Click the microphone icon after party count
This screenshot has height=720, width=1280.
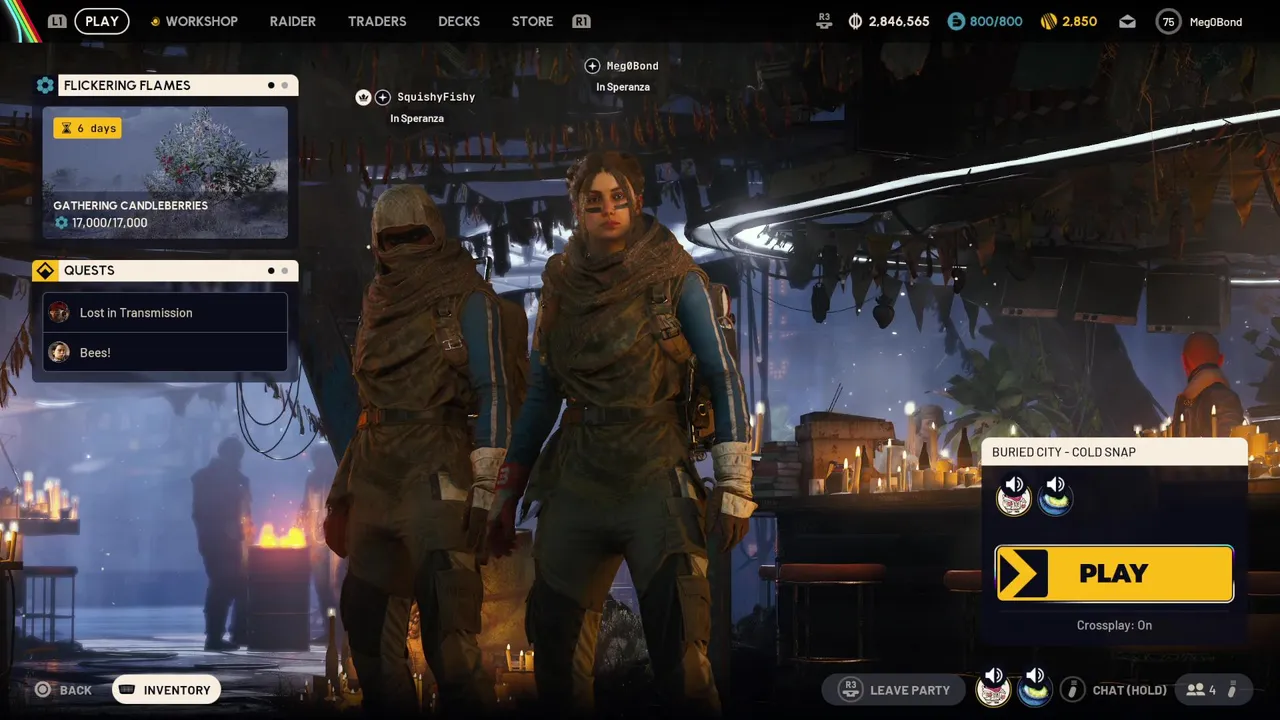1232,690
